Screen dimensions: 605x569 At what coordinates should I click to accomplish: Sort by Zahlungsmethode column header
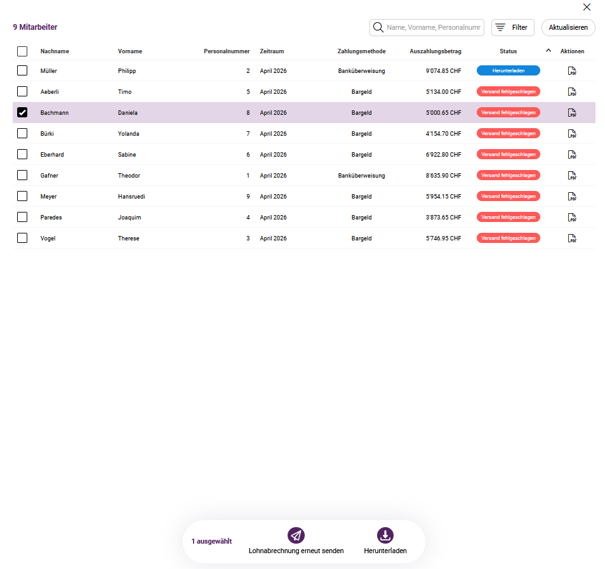(362, 51)
